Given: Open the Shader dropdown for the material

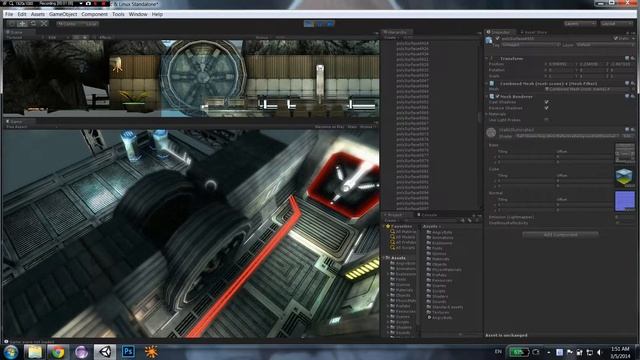Looking at the screenshot, I should 567,136.
